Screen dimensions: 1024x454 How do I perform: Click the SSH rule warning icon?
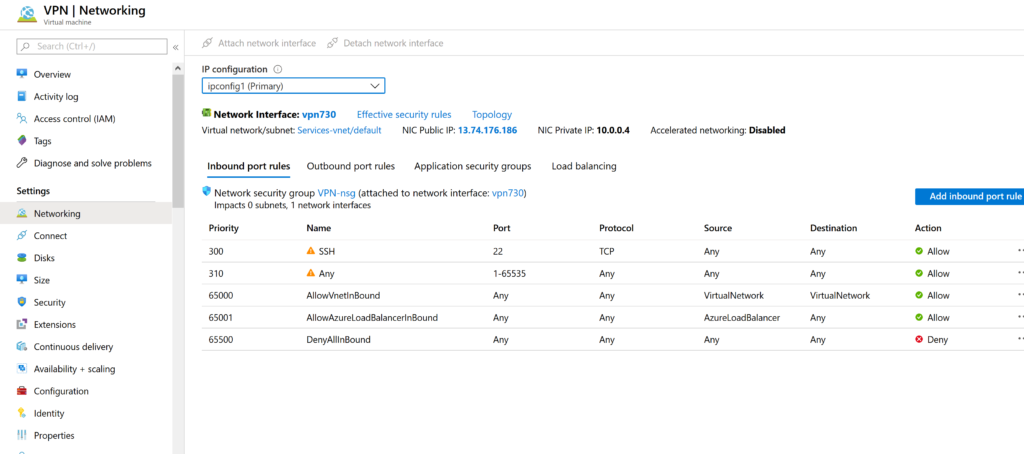click(x=311, y=251)
